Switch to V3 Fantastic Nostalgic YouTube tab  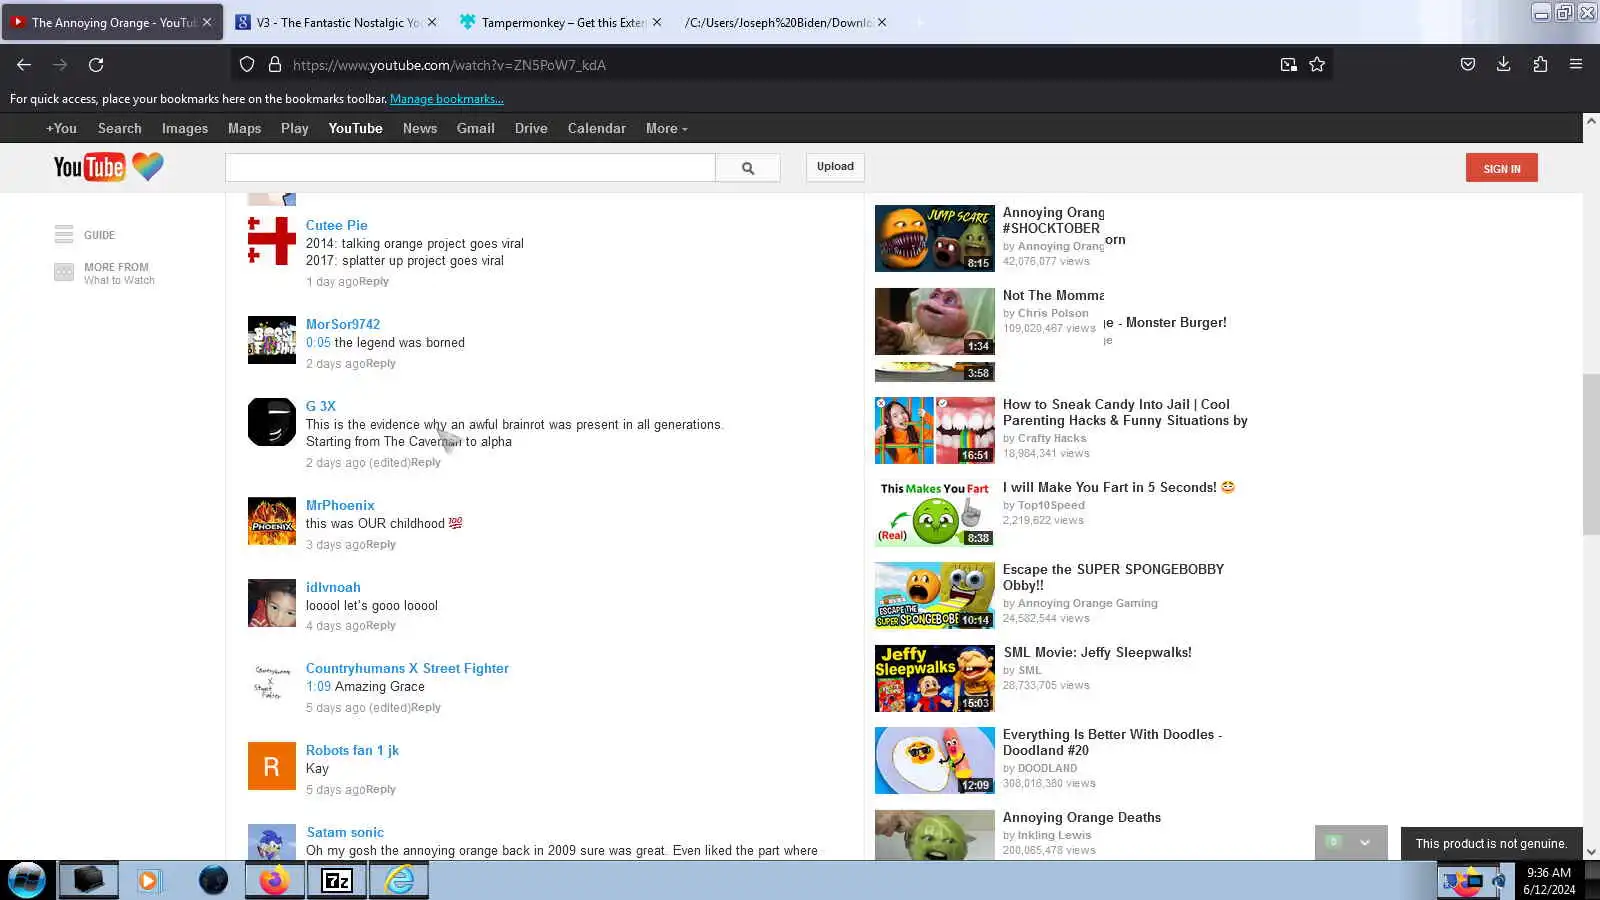point(337,22)
